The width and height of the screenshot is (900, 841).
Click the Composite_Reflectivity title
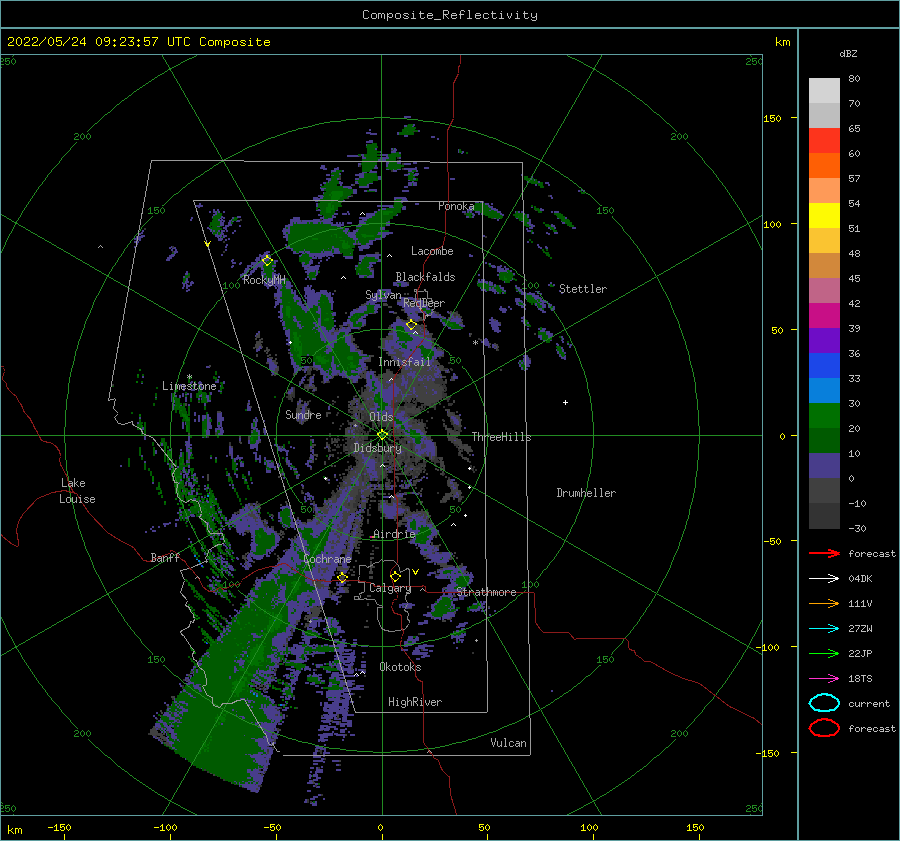(450, 15)
